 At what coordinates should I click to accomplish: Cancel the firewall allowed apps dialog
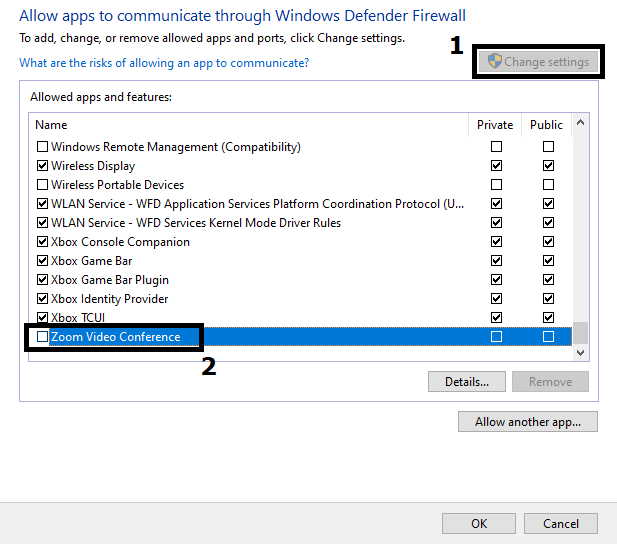point(560,523)
